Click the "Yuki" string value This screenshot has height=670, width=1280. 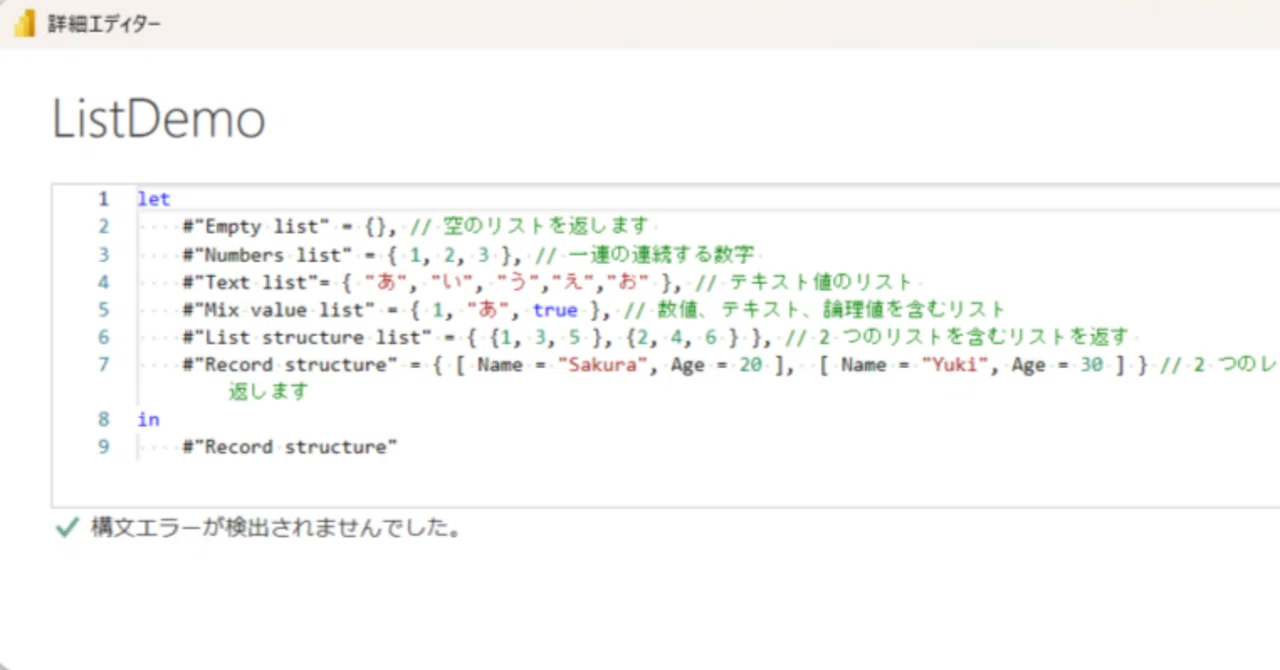(955, 365)
